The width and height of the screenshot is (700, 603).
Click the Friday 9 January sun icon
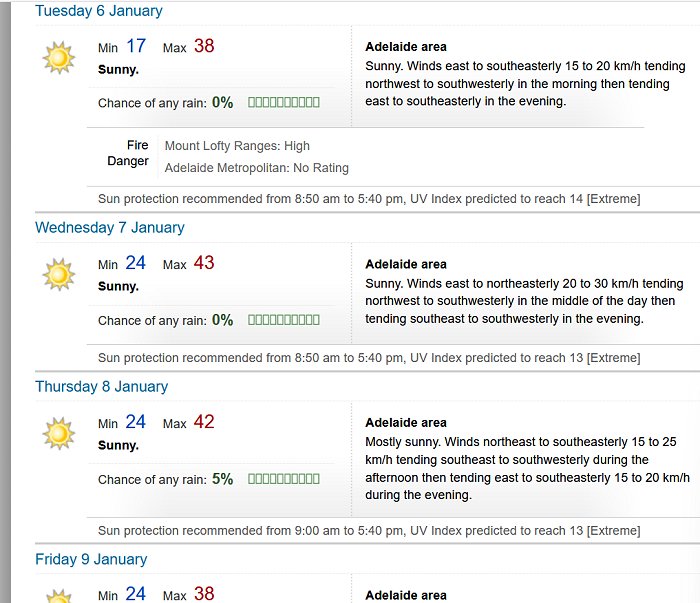[58, 596]
